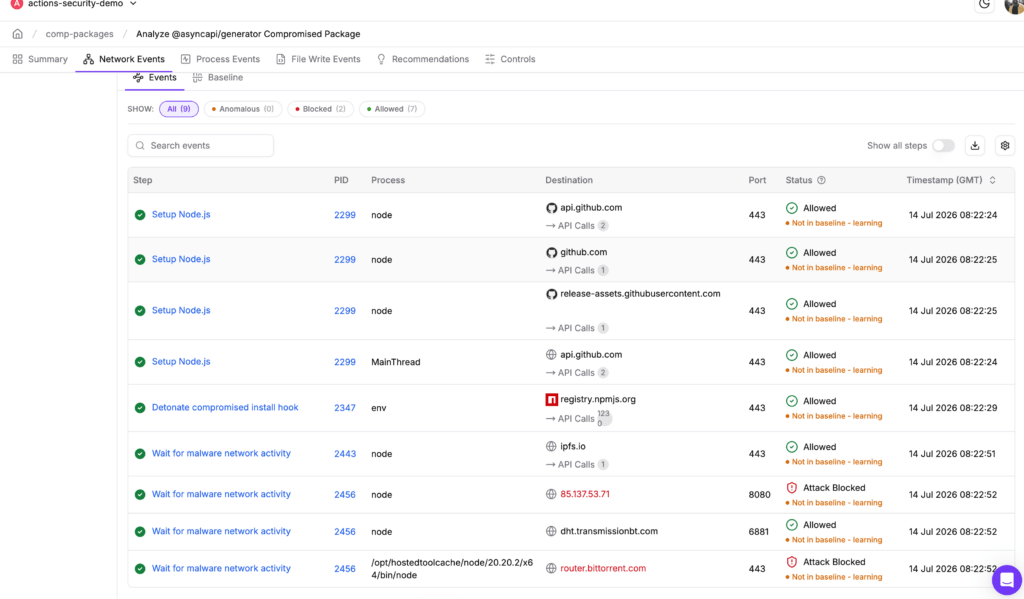Toggle dark mode moon icon
This screenshot has width=1024, height=599.
coord(984,5)
